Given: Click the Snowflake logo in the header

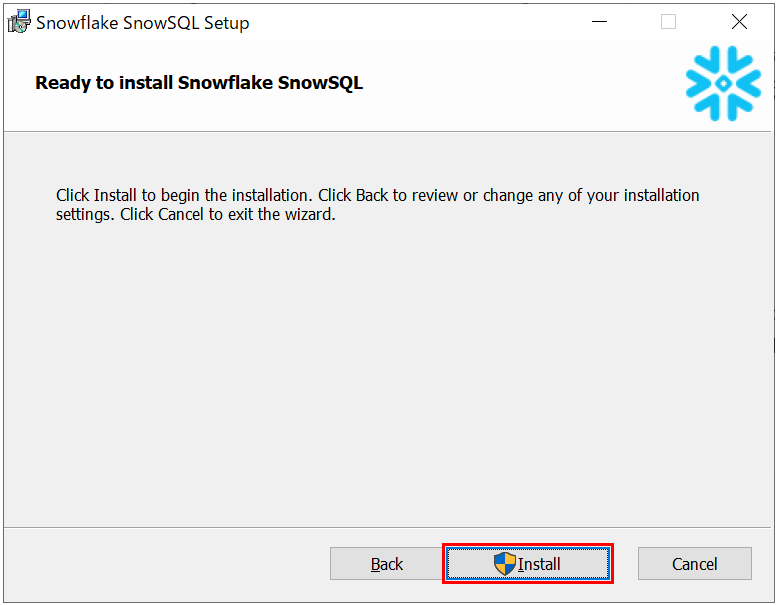Looking at the screenshot, I should pos(723,84).
